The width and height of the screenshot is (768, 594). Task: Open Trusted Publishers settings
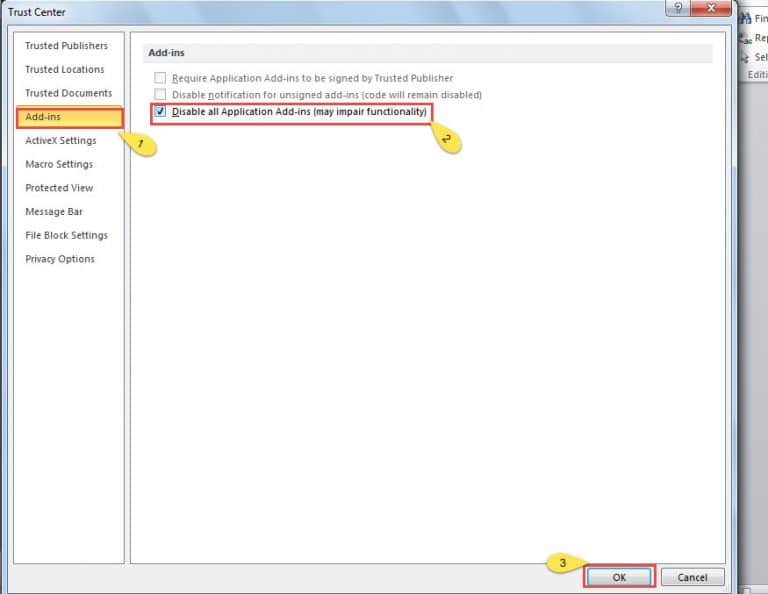(x=67, y=46)
